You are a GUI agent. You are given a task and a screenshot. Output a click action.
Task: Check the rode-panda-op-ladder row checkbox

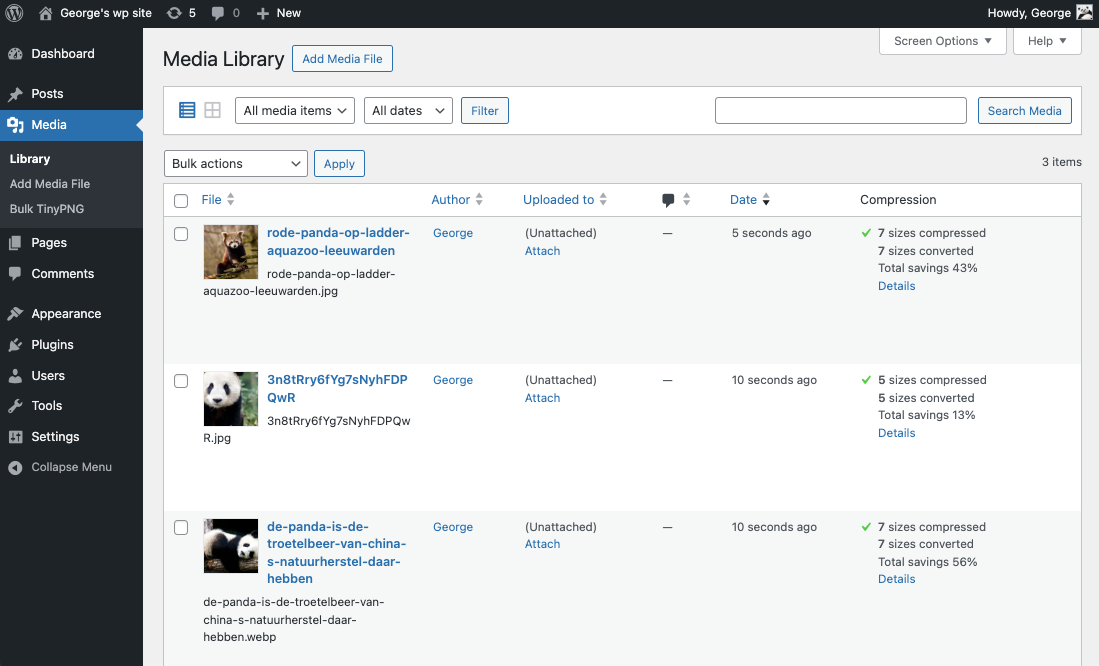(x=181, y=234)
